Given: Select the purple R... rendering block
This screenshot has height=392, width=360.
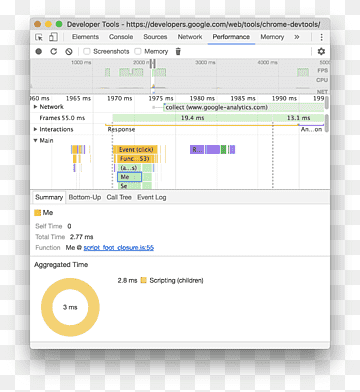Looking at the screenshot, I should [197, 150].
